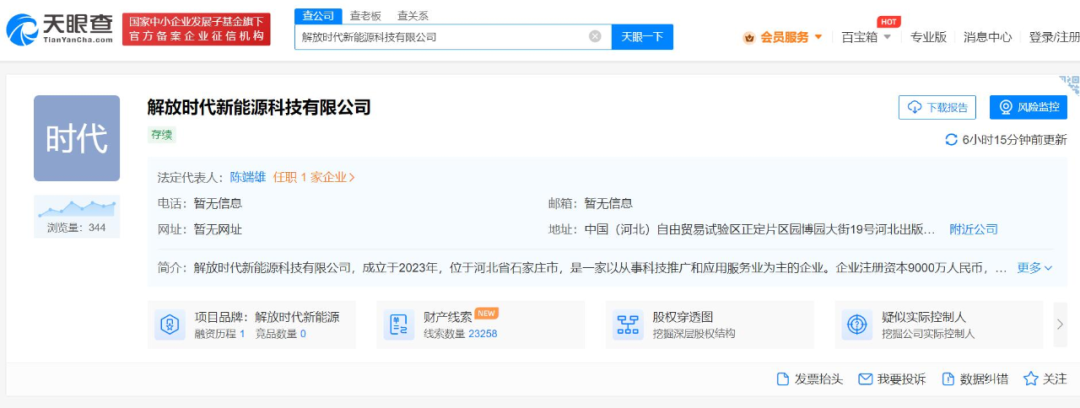
Task: Open the 股权穿透图 card
Action: (709, 325)
